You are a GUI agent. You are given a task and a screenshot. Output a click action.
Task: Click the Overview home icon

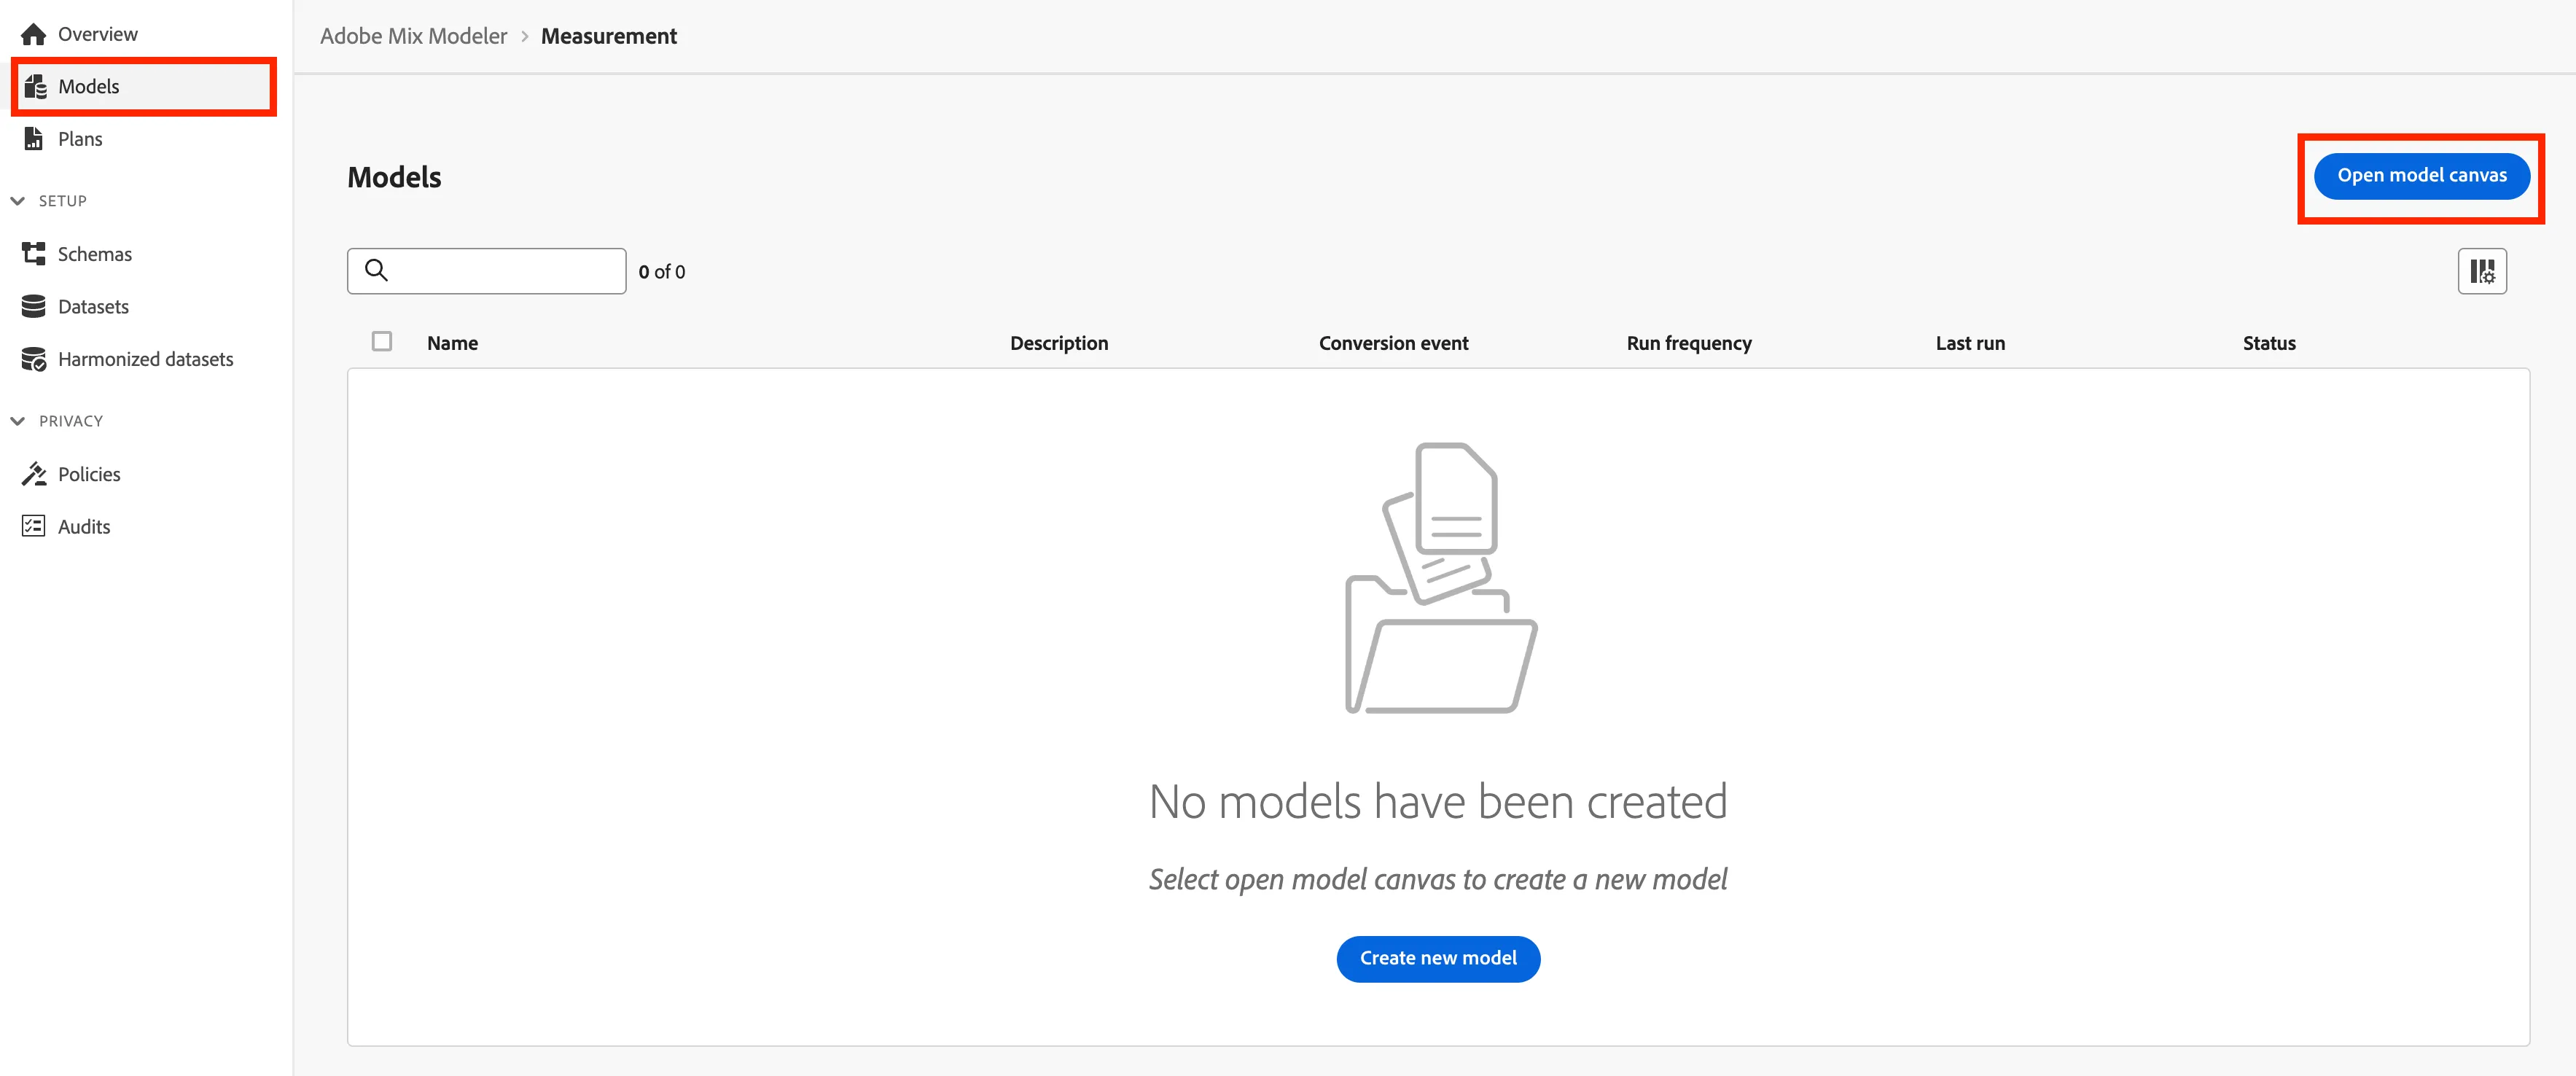click(x=33, y=35)
